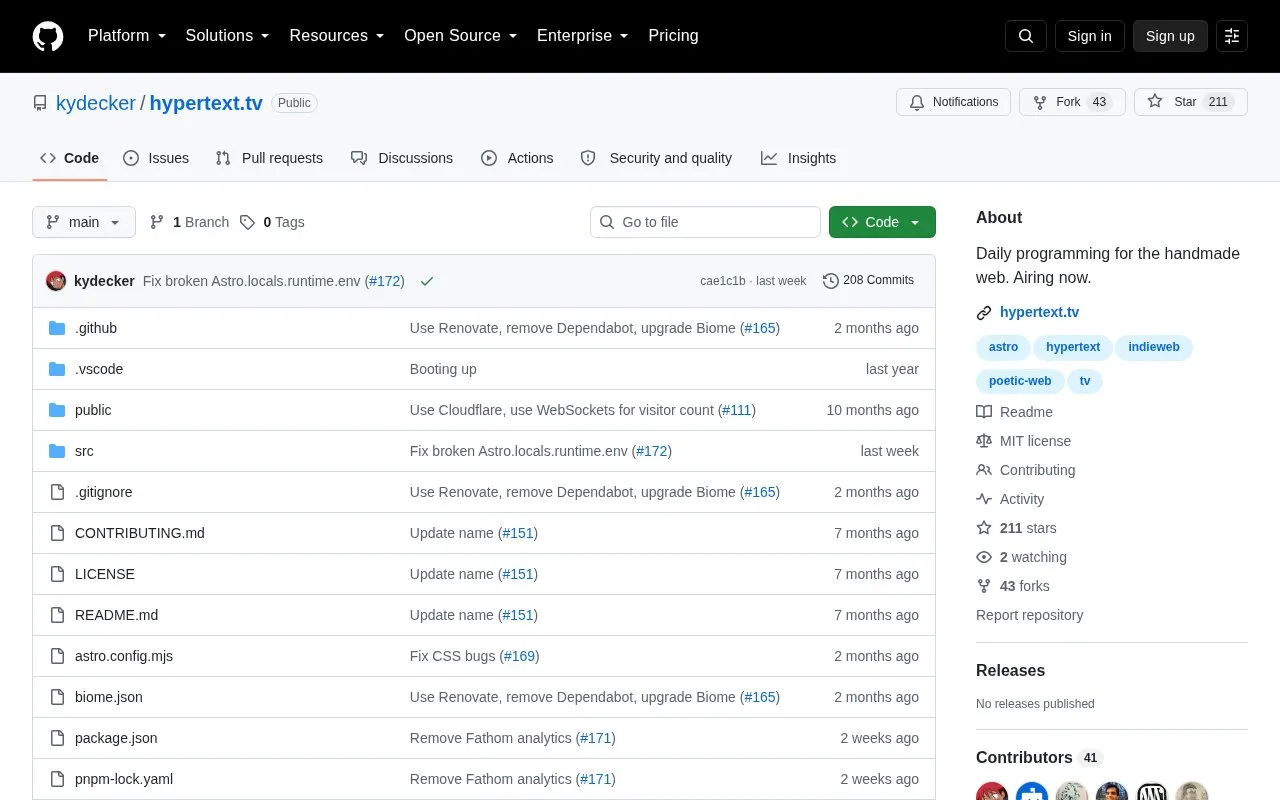Open the search magnifier button
Screen dimensions: 1280x800
coord(1026,36)
